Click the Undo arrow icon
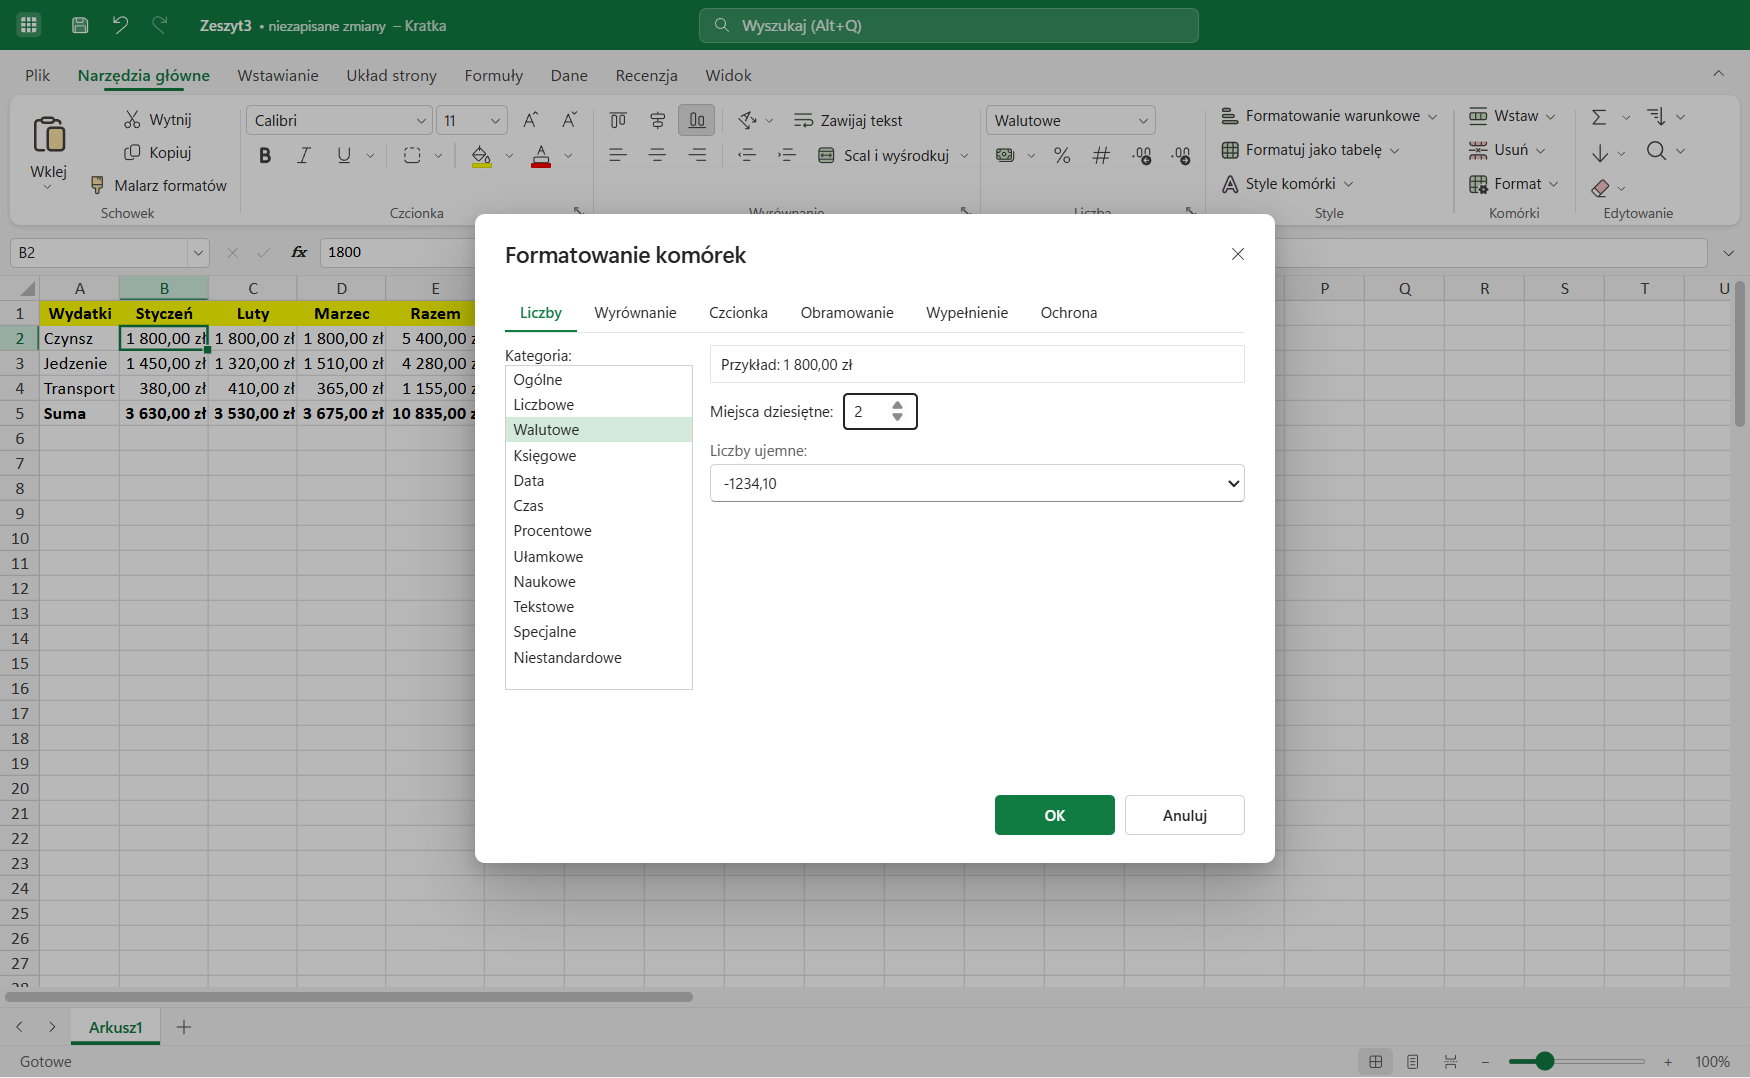The width and height of the screenshot is (1750, 1078). 120,25
